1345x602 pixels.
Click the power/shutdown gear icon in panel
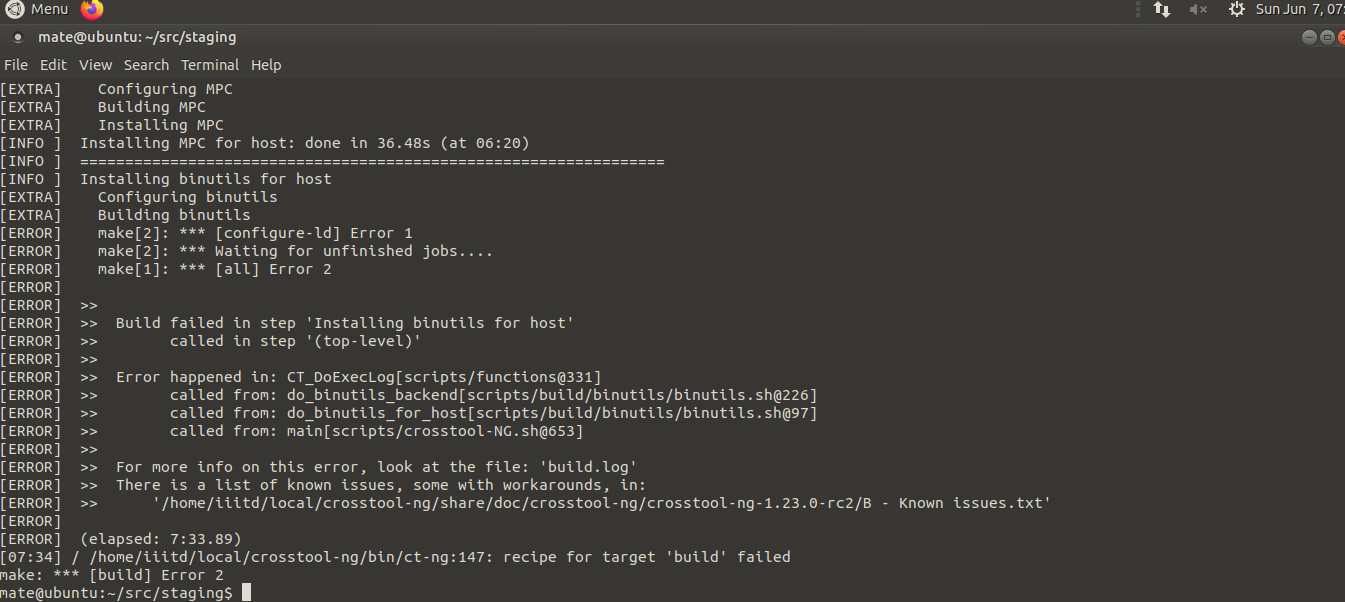click(1237, 10)
